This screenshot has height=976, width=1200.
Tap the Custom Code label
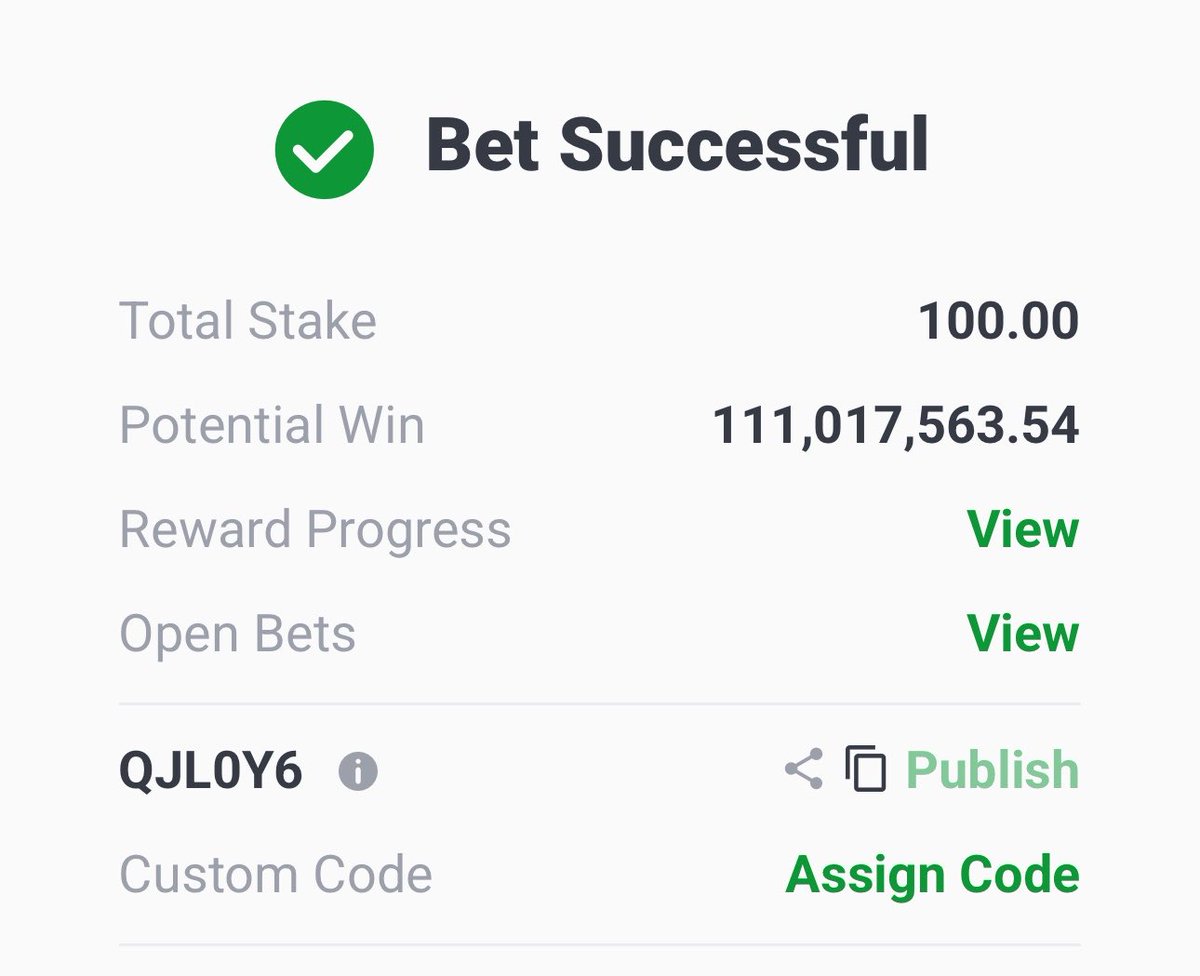tap(276, 875)
